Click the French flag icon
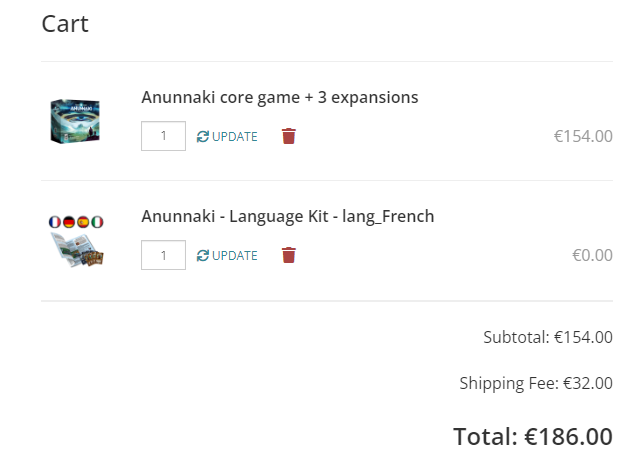Screen dimensions: 644x473 click(55, 222)
